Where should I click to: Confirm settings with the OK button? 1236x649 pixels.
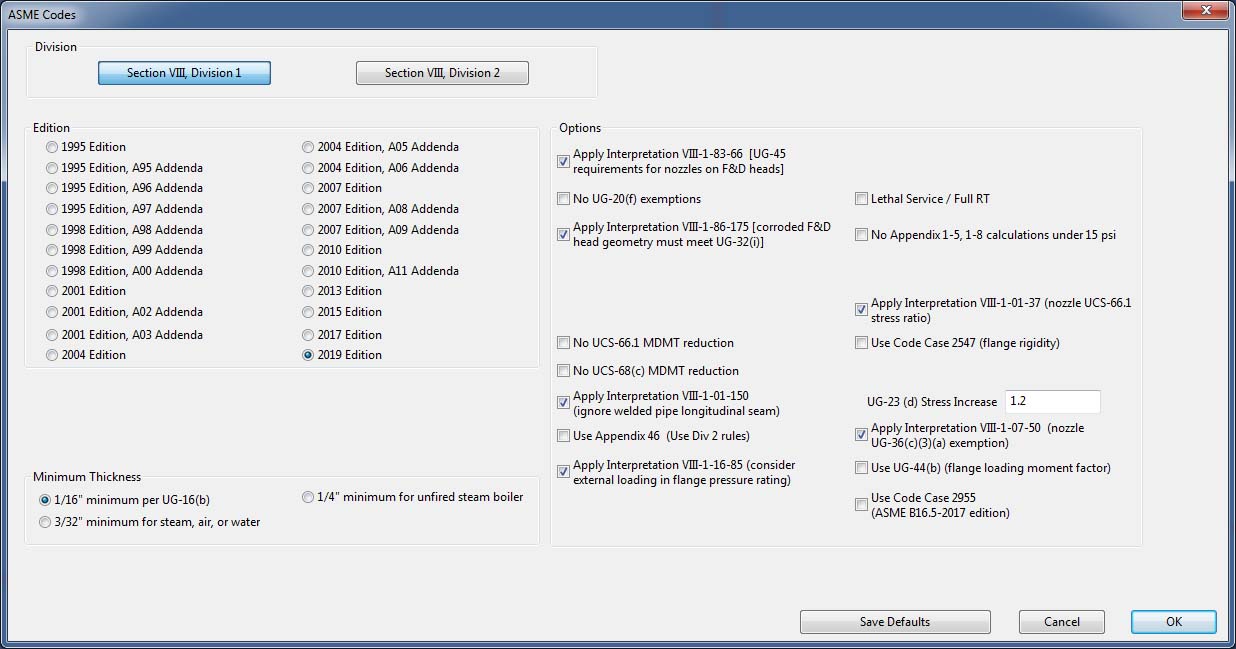[x=1174, y=622]
